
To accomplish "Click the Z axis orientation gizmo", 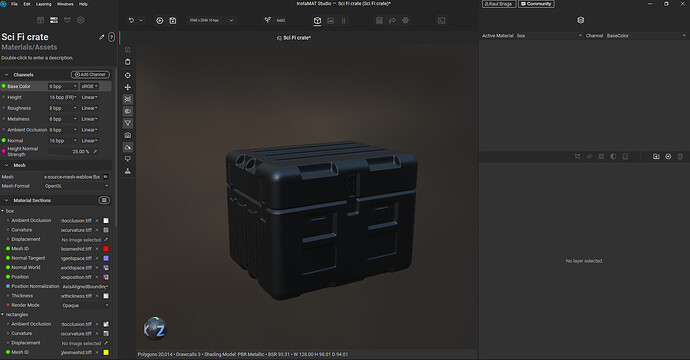I will click(155, 329).
